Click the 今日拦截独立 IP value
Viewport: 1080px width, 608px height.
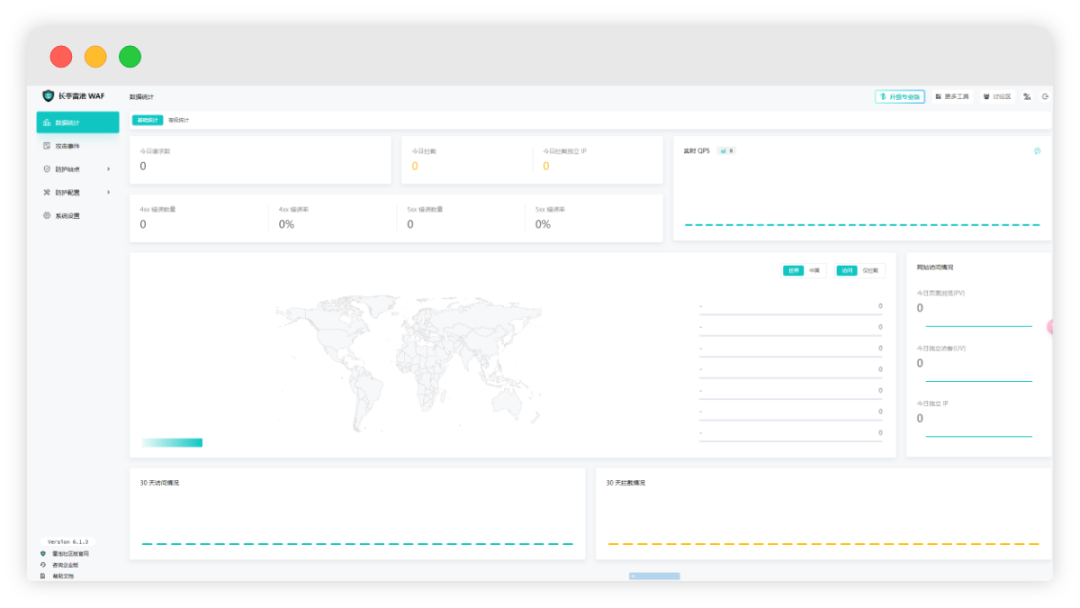[x=546, y=166]
